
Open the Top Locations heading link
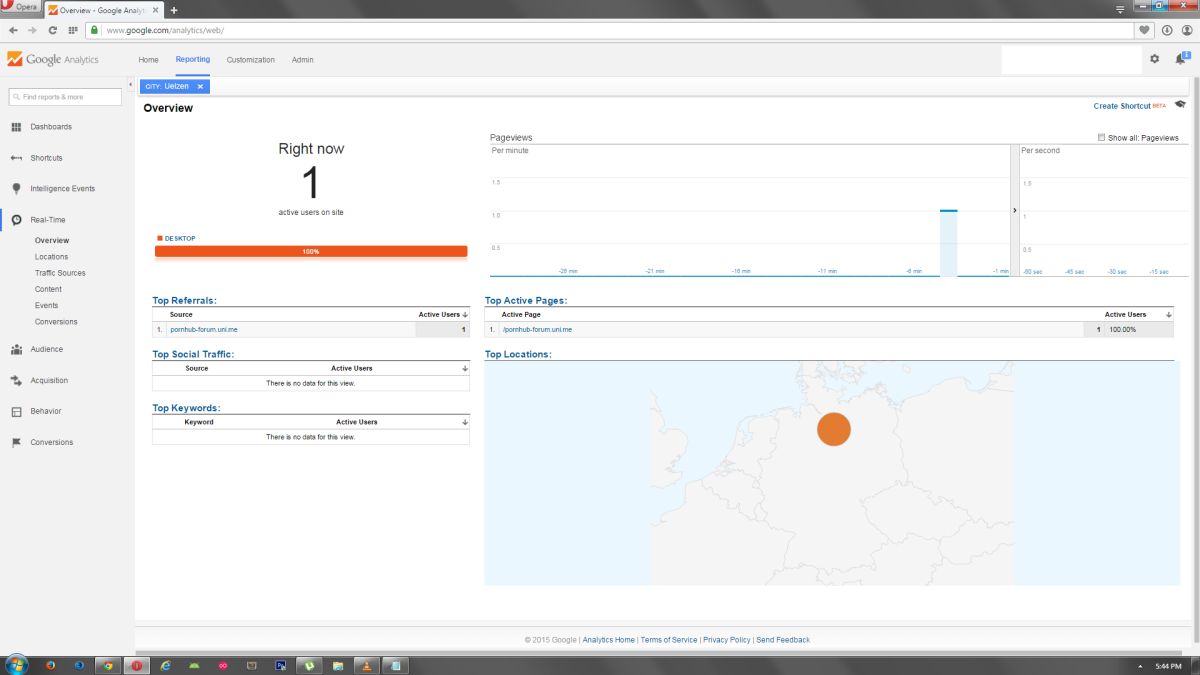pos(518,354)
